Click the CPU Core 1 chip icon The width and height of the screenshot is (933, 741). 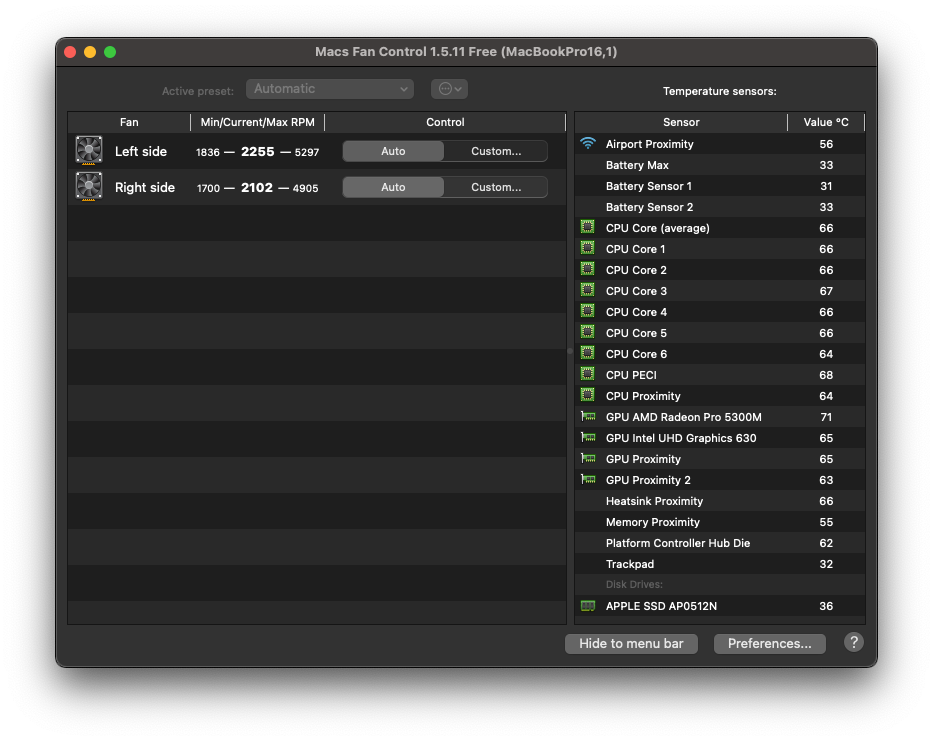point(587,248)
